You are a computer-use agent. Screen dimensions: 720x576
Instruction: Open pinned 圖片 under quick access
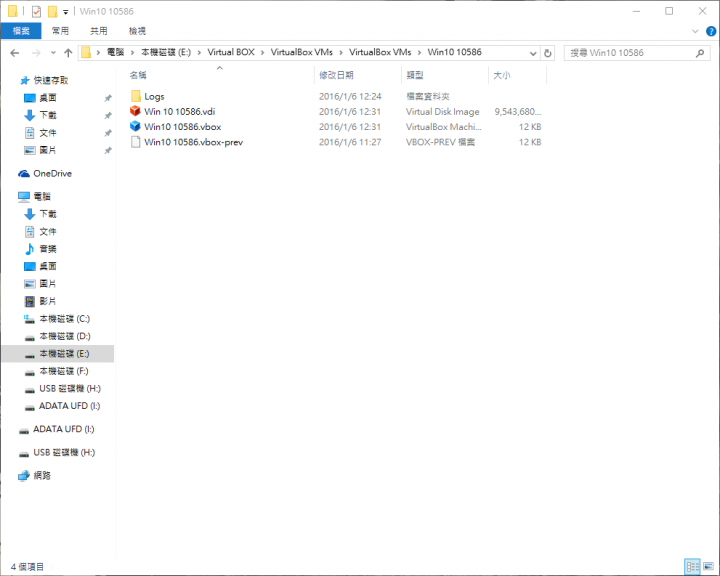point(48,150)
